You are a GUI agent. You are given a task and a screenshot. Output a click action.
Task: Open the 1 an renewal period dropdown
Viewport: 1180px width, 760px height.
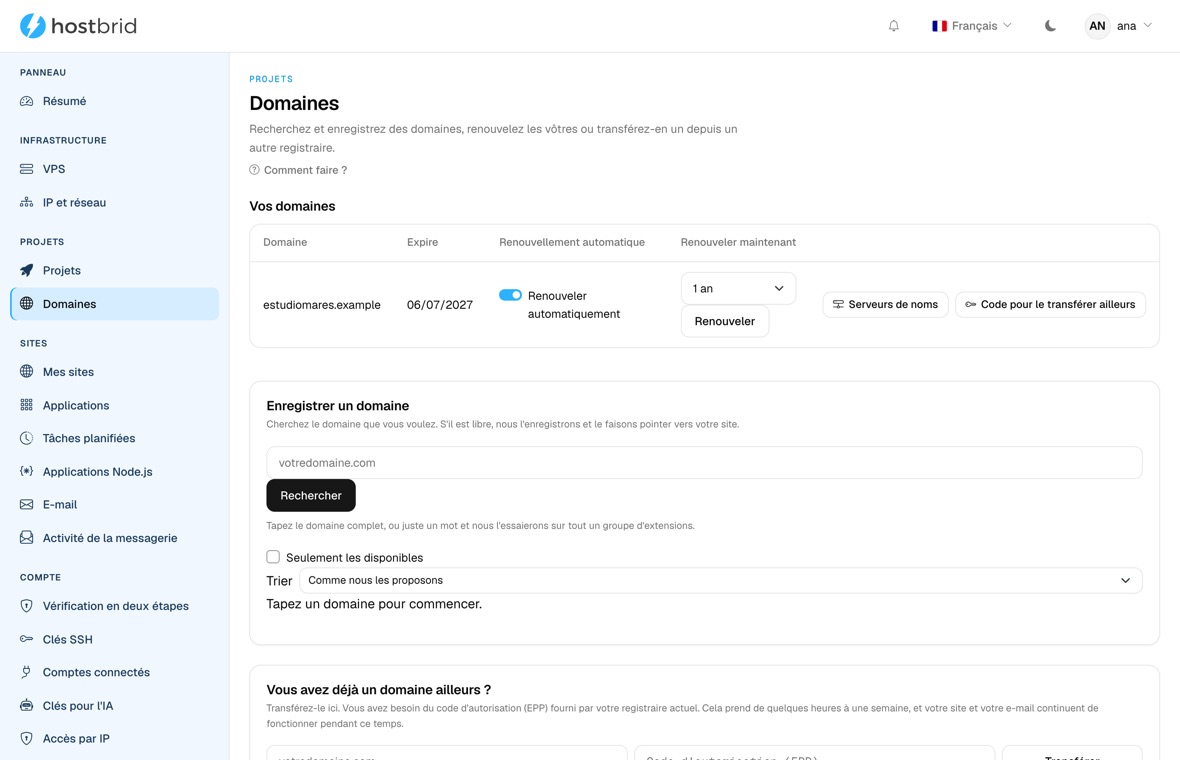[x=738, y=288]
